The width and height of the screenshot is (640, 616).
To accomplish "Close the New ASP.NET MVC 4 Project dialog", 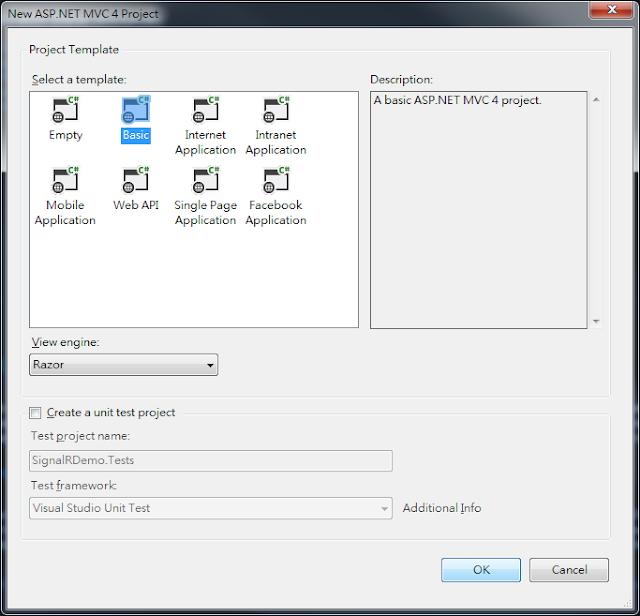I will coord(612,9).
